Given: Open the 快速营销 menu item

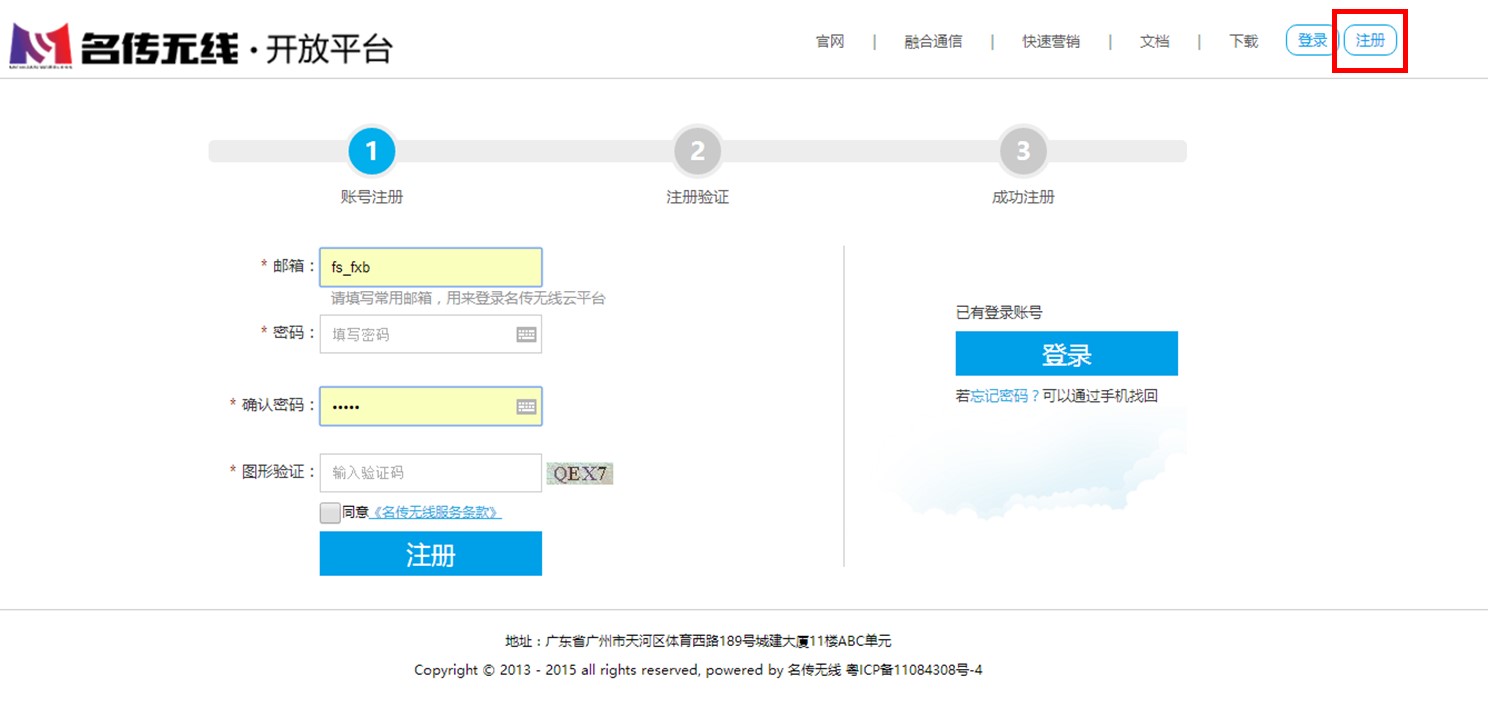Looking at the screenshot, I should click(1050, 42).
